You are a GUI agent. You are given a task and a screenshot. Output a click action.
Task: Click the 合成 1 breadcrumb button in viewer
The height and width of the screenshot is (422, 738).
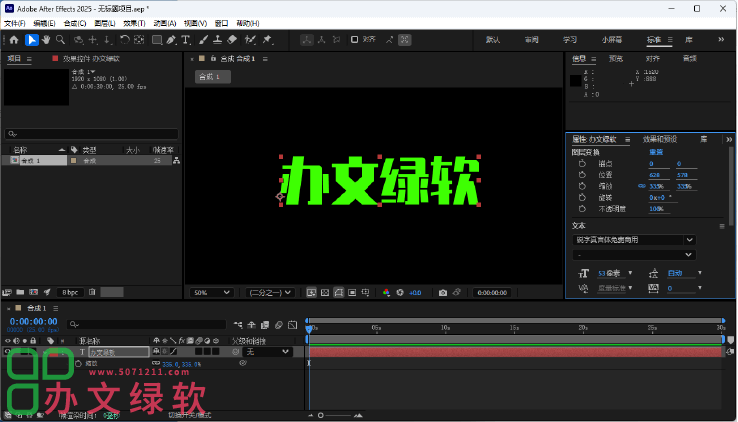(213, 77)
